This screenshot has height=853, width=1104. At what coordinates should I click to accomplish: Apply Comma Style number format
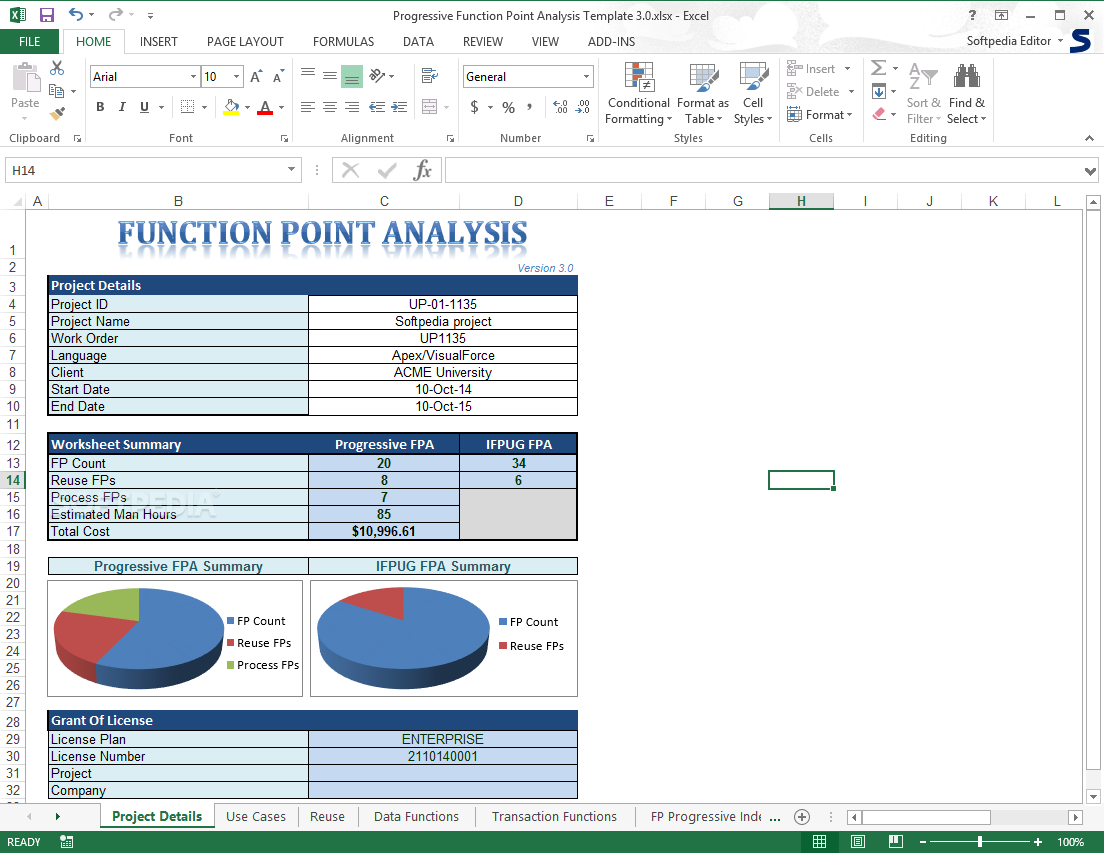point(529,107)
